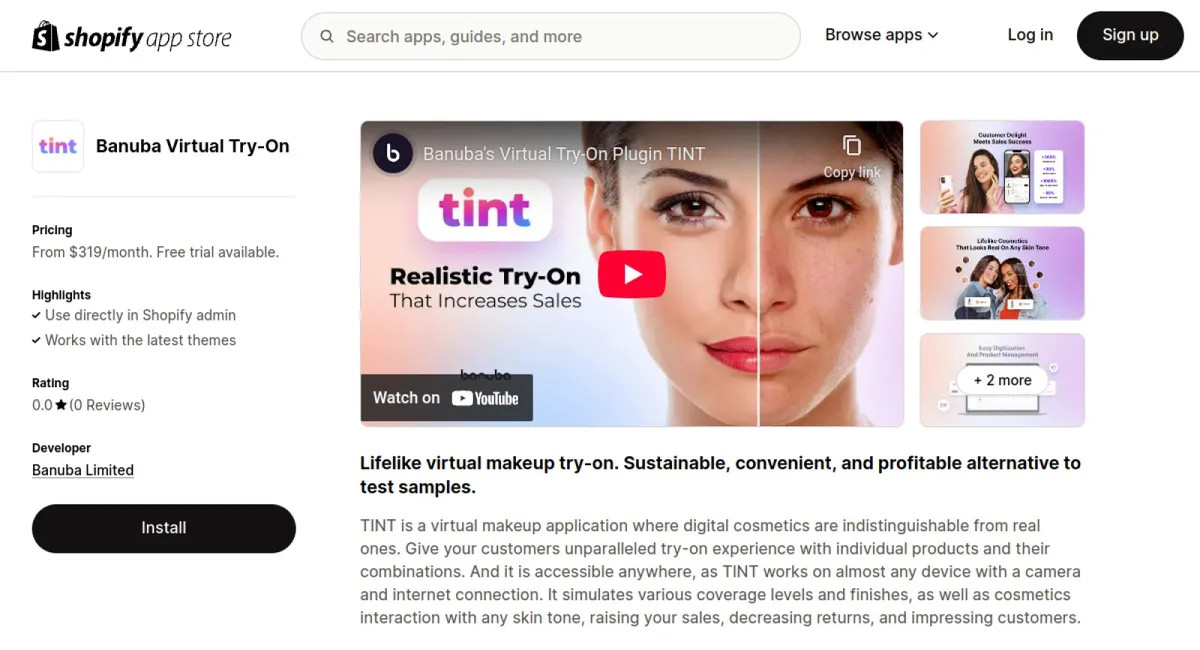Click the rating star icon
The width and height of the screenshot is (1200, 650).
61,405
